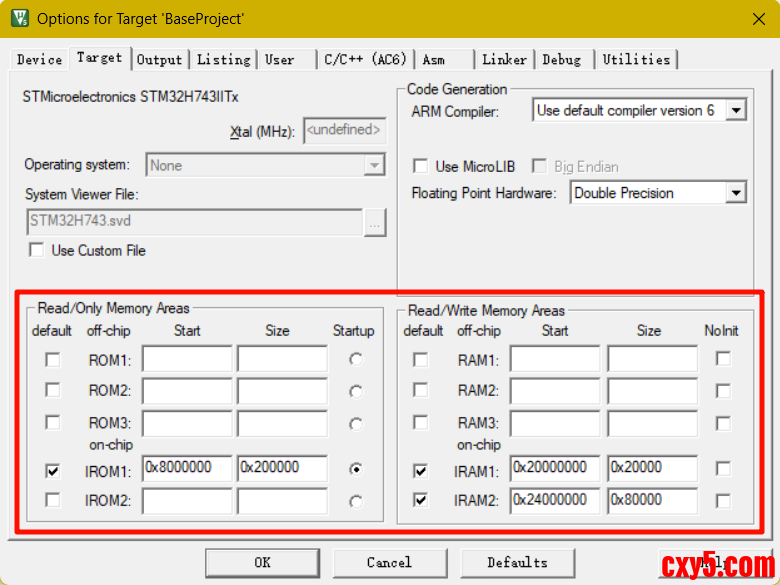
Task: Edit the IROM1 Start address 0x8000000
Action: point(187,468)
